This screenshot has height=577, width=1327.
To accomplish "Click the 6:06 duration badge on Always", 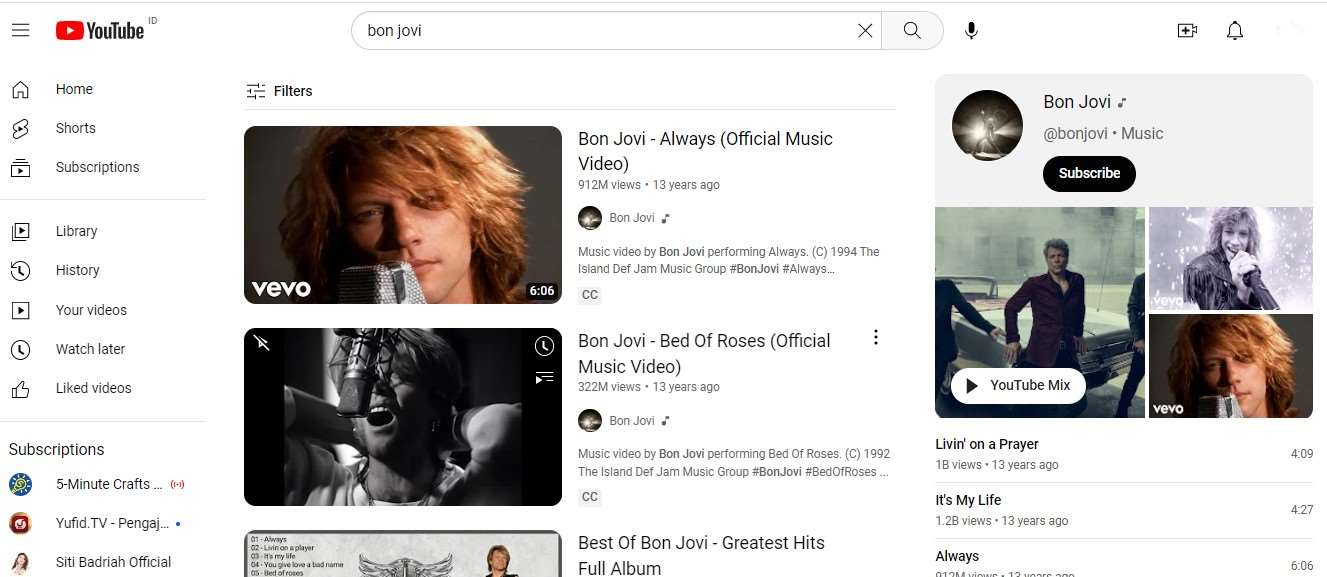I will 541,291.
